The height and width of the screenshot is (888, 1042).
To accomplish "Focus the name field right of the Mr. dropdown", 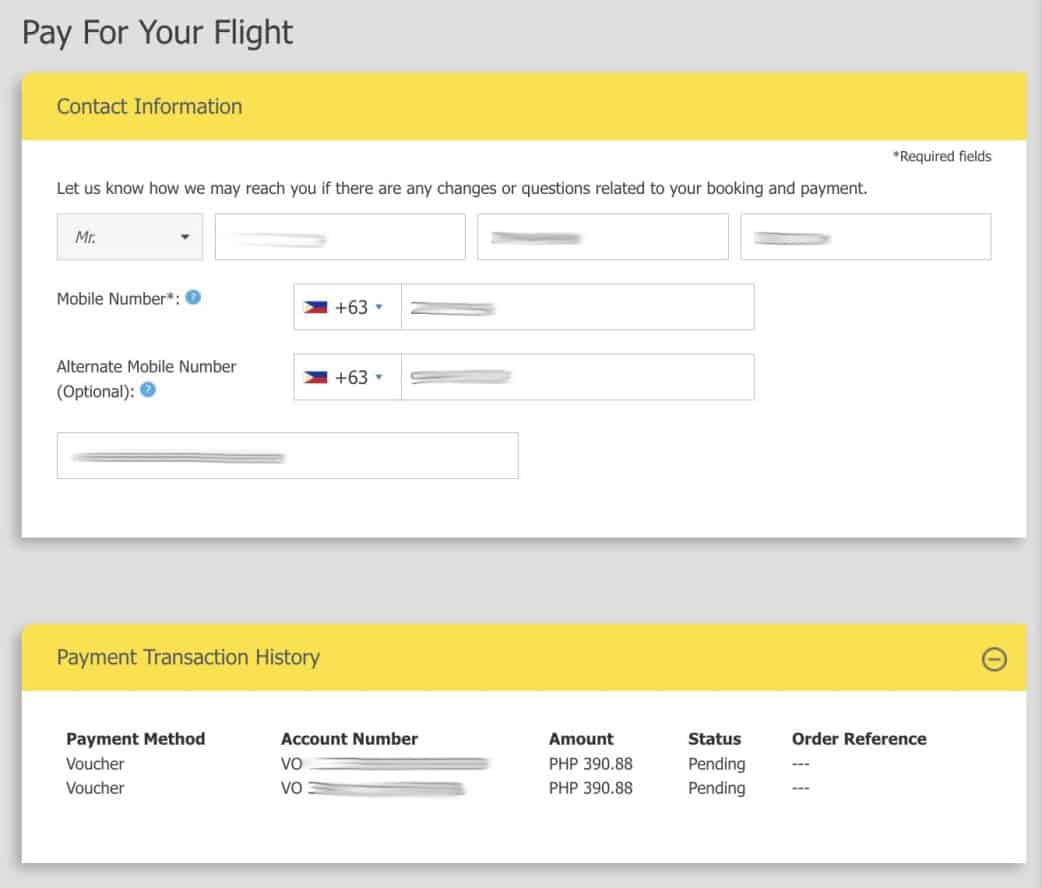I will (x=340, y=237).
